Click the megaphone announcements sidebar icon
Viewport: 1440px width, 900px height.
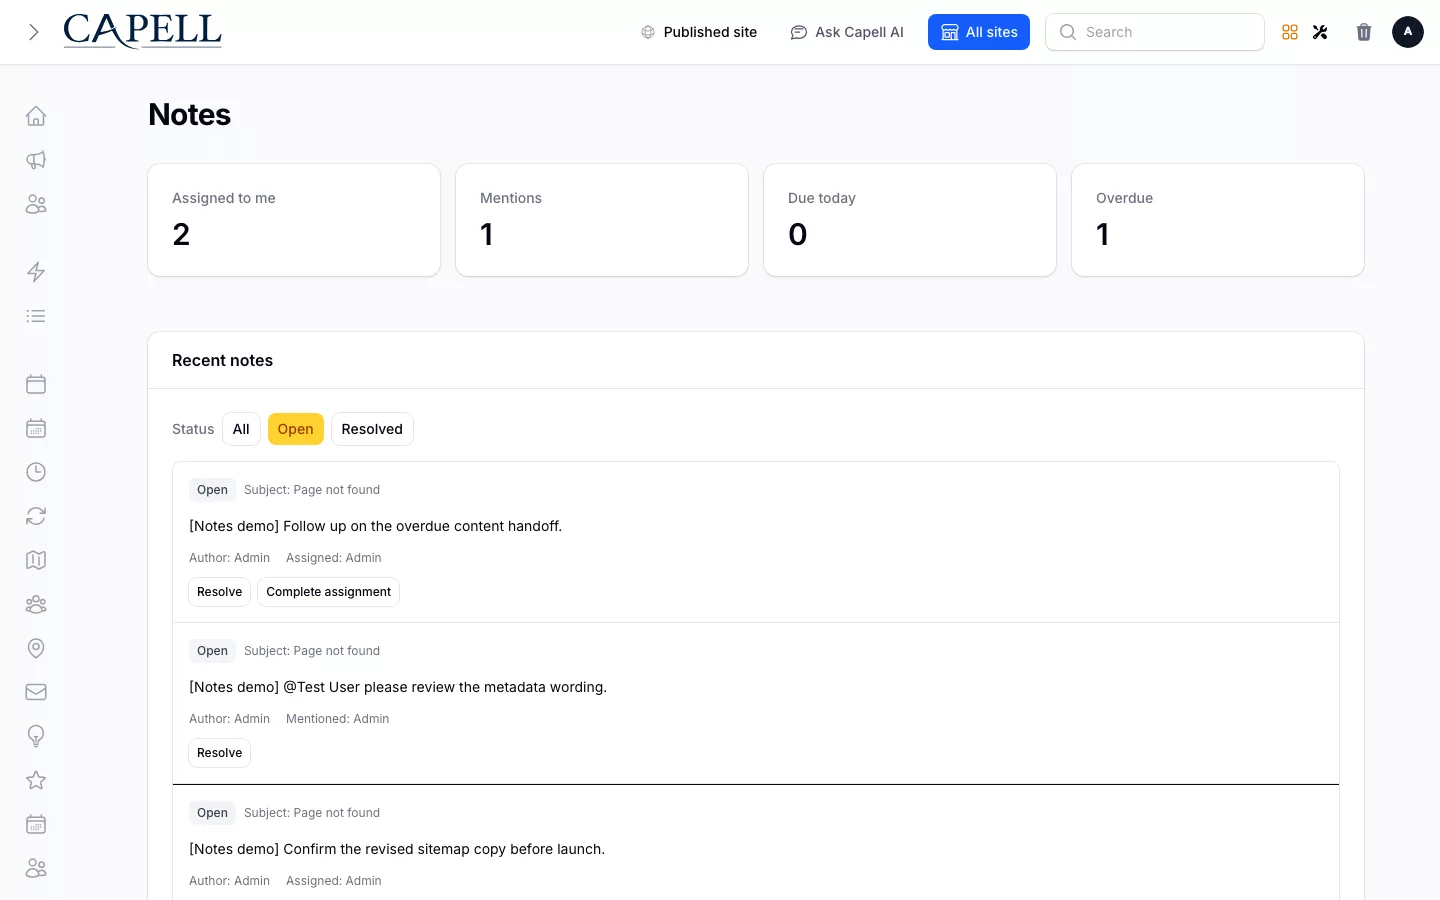(36, 160)
